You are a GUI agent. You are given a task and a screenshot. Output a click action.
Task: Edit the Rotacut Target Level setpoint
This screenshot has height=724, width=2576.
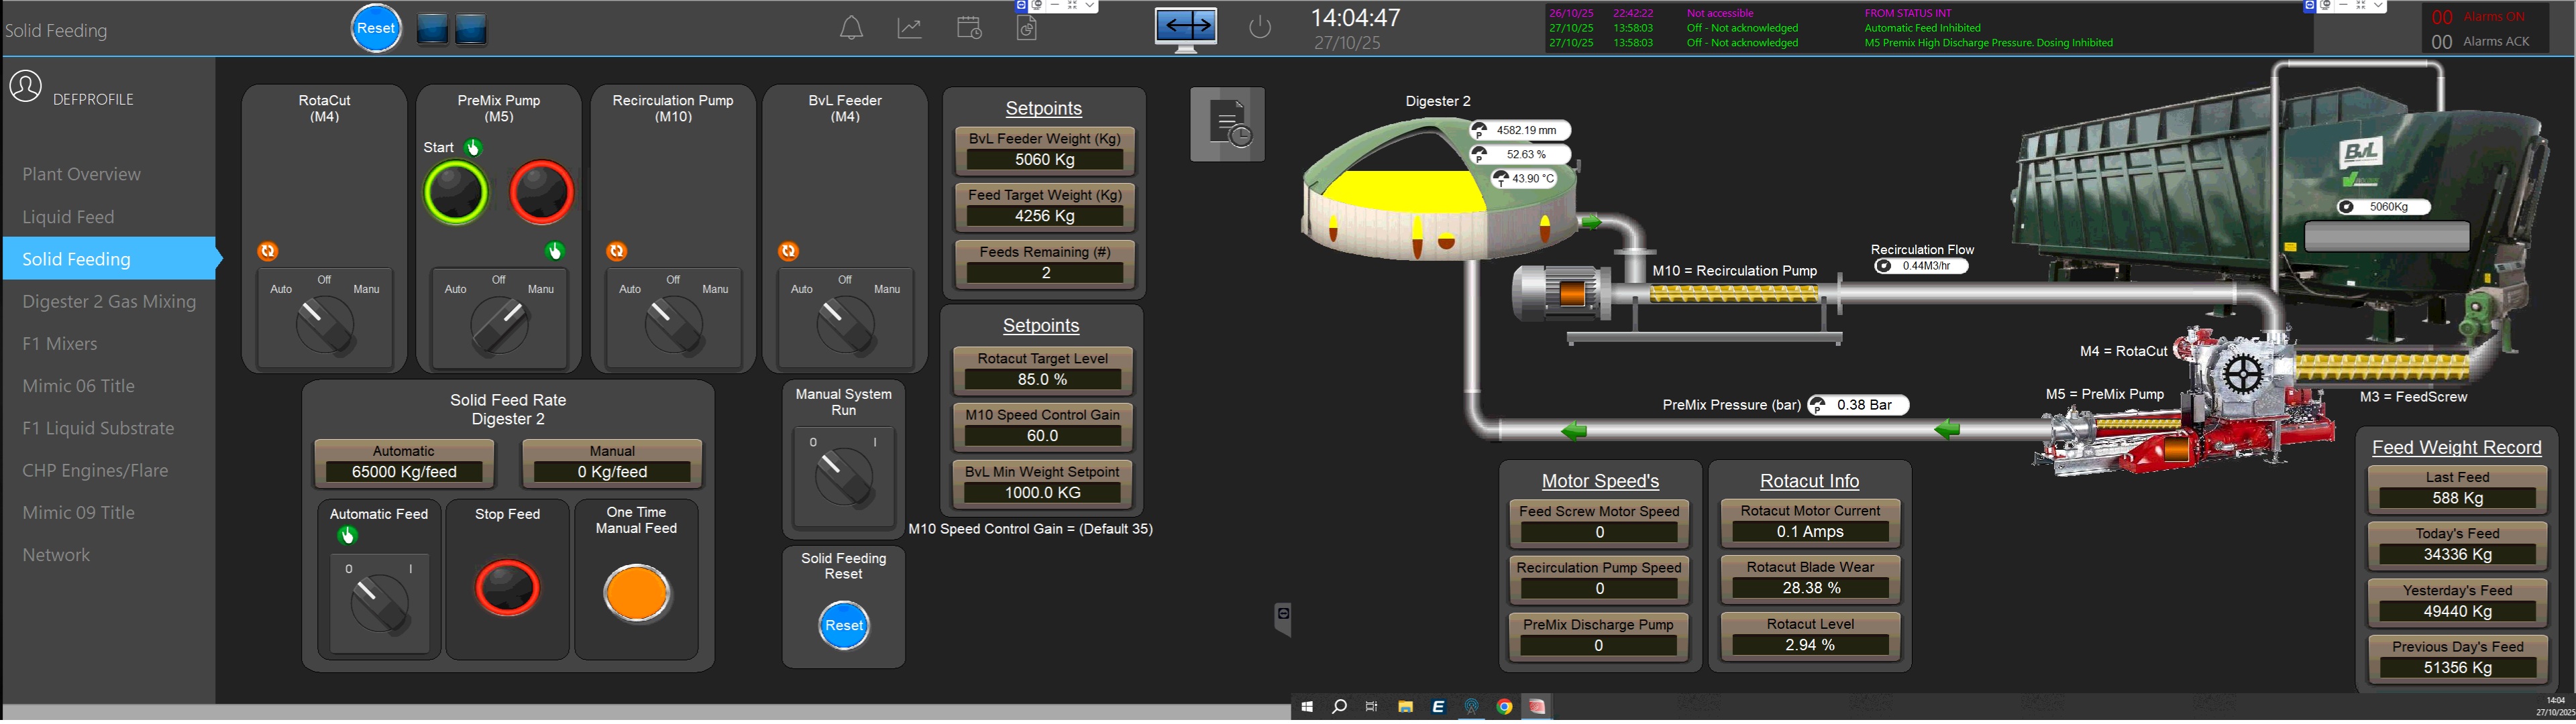(x=1042, y=380)
